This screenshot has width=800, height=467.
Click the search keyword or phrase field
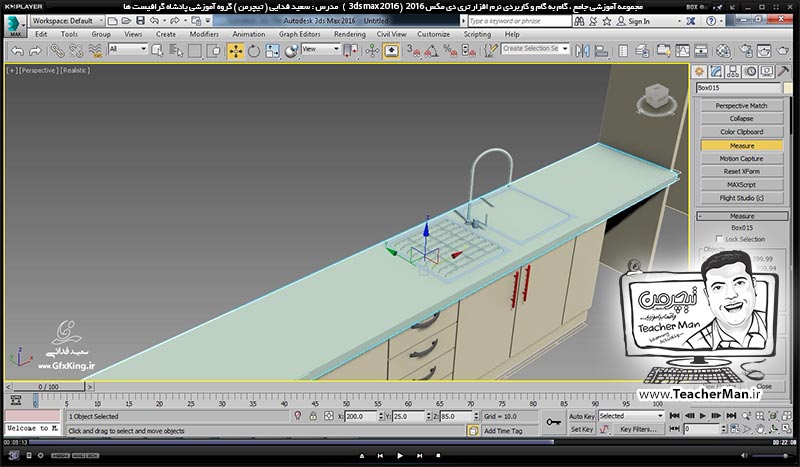tap(520, 21)
